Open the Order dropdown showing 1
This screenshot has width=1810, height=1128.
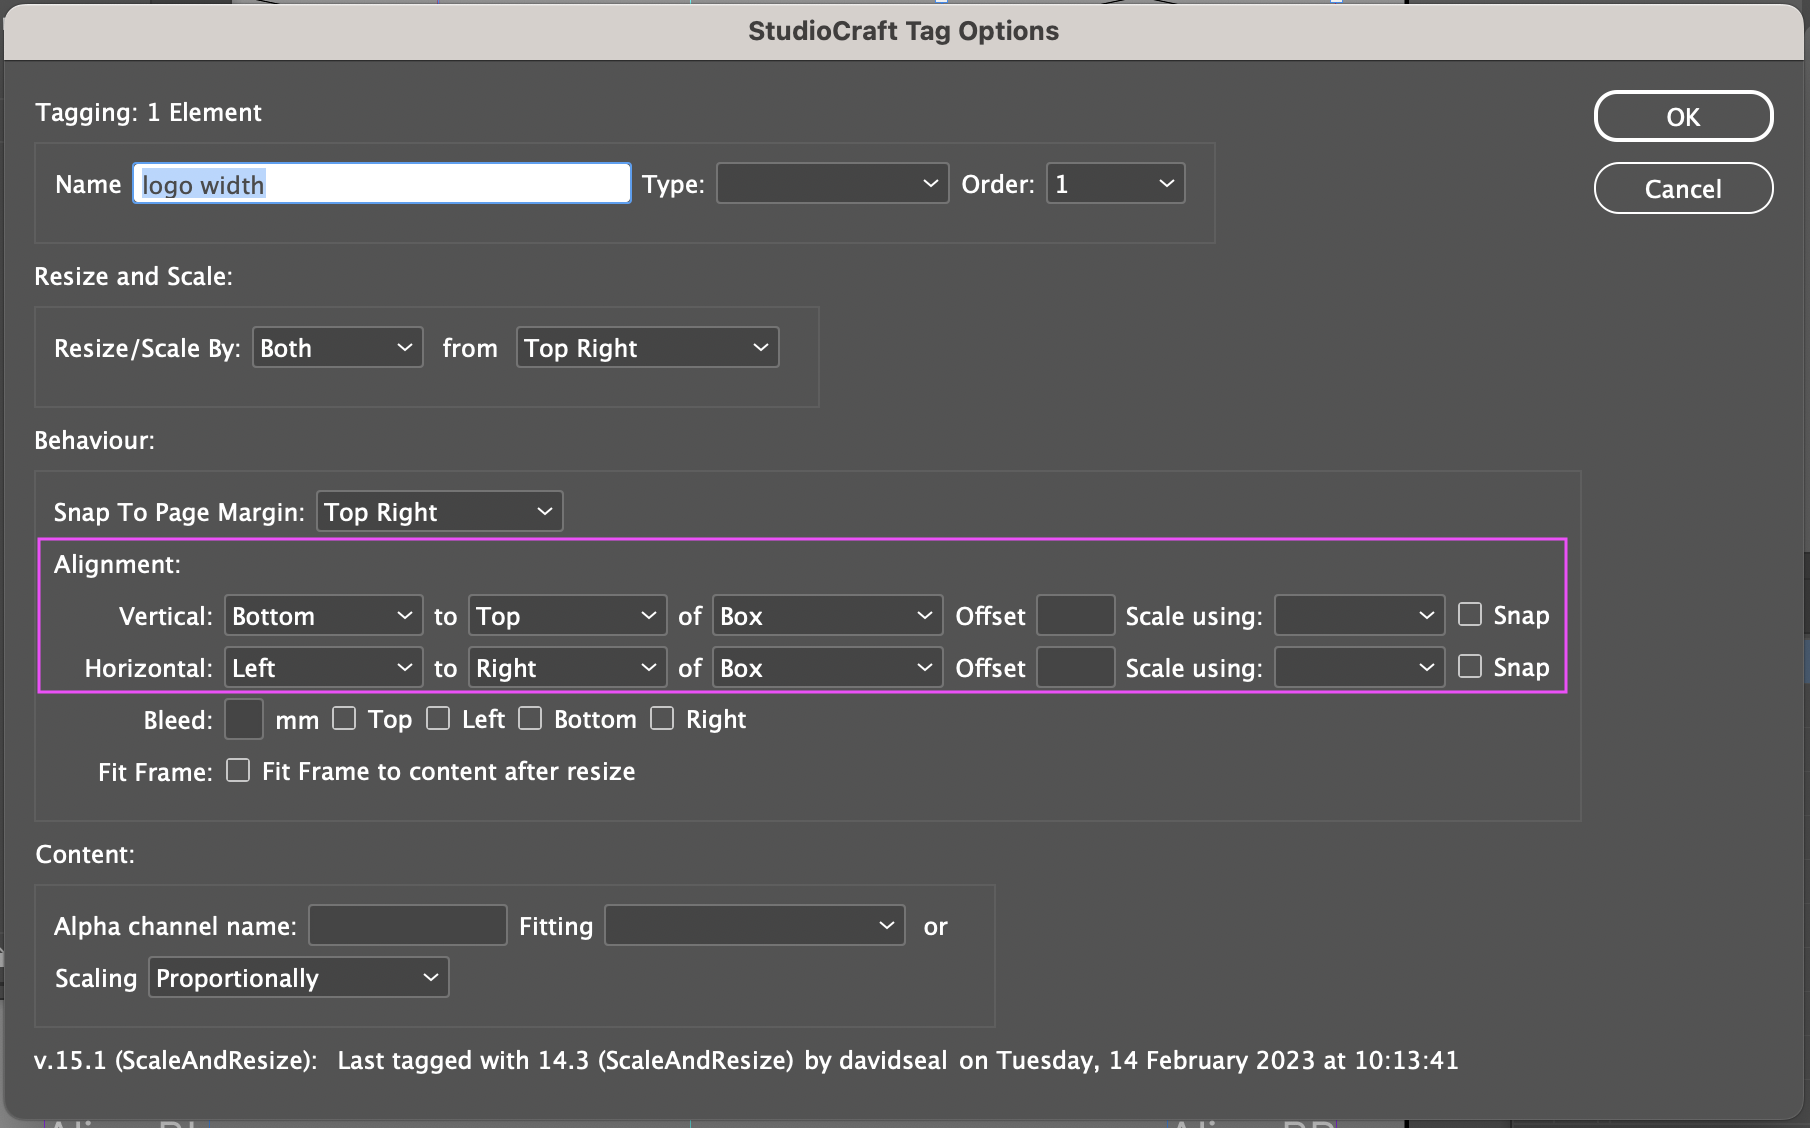coord(1115,184)
